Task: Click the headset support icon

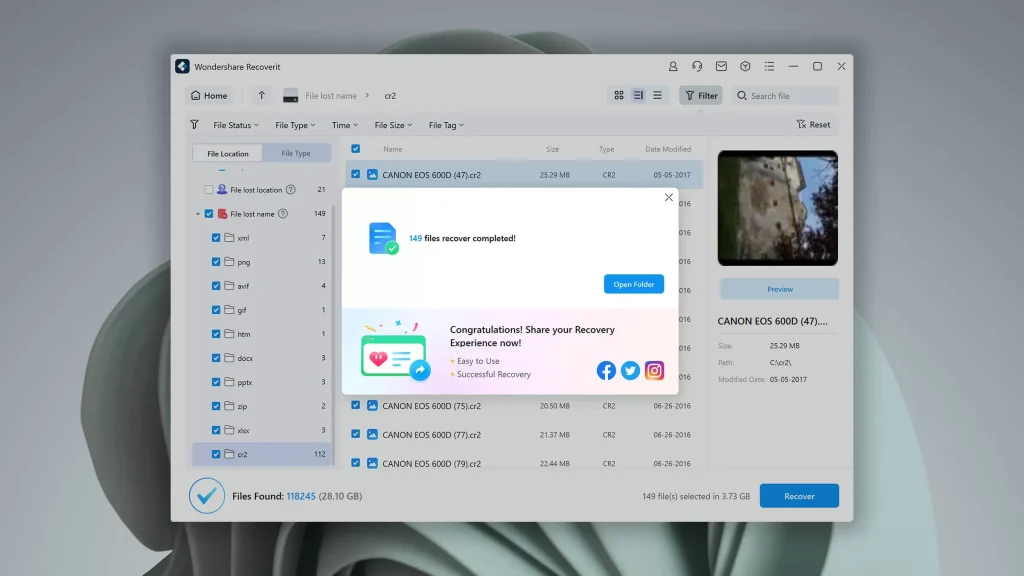Action: coord(697,67)
